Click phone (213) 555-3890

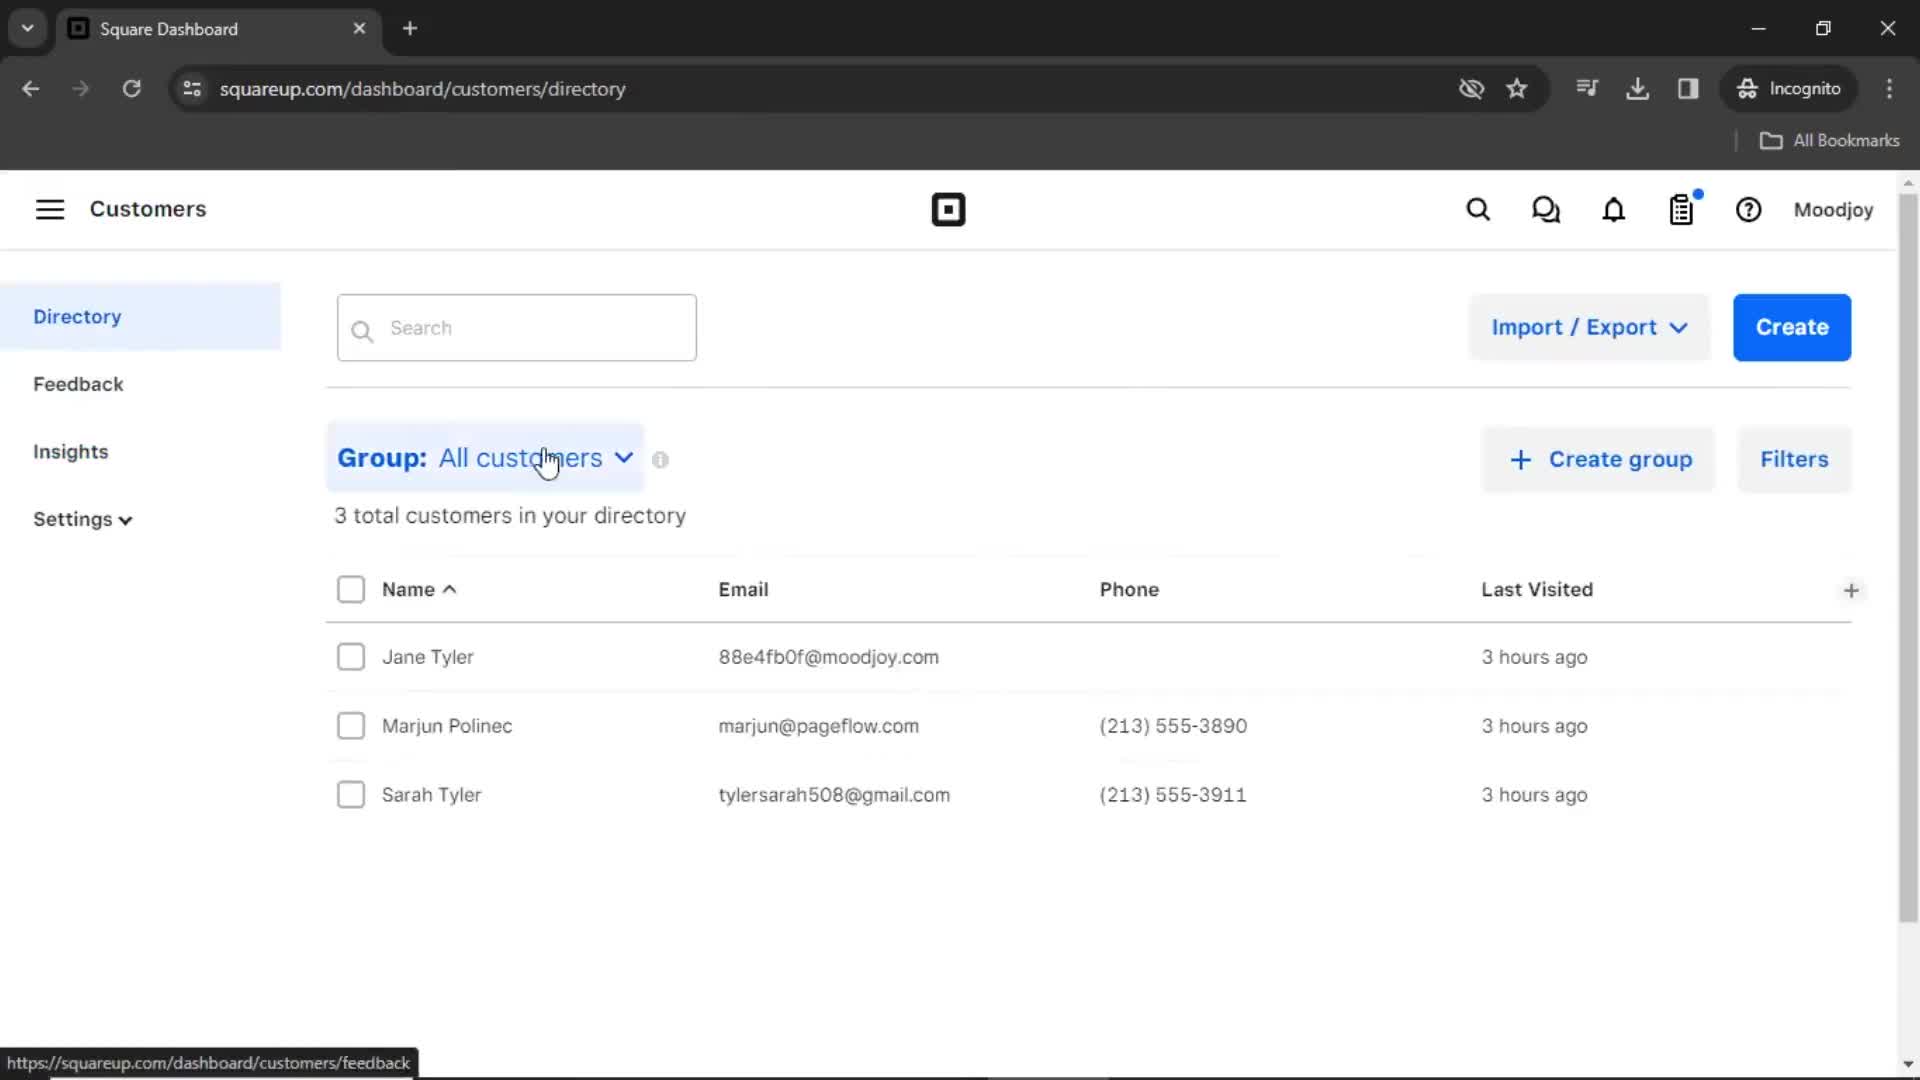[1173, 726]
